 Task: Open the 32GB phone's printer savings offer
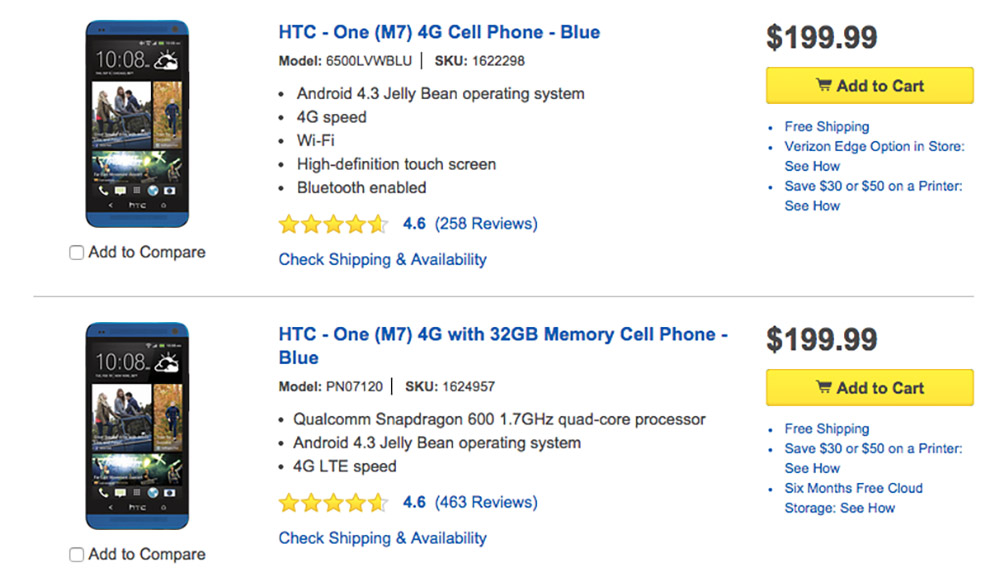[x=873, y=449]
